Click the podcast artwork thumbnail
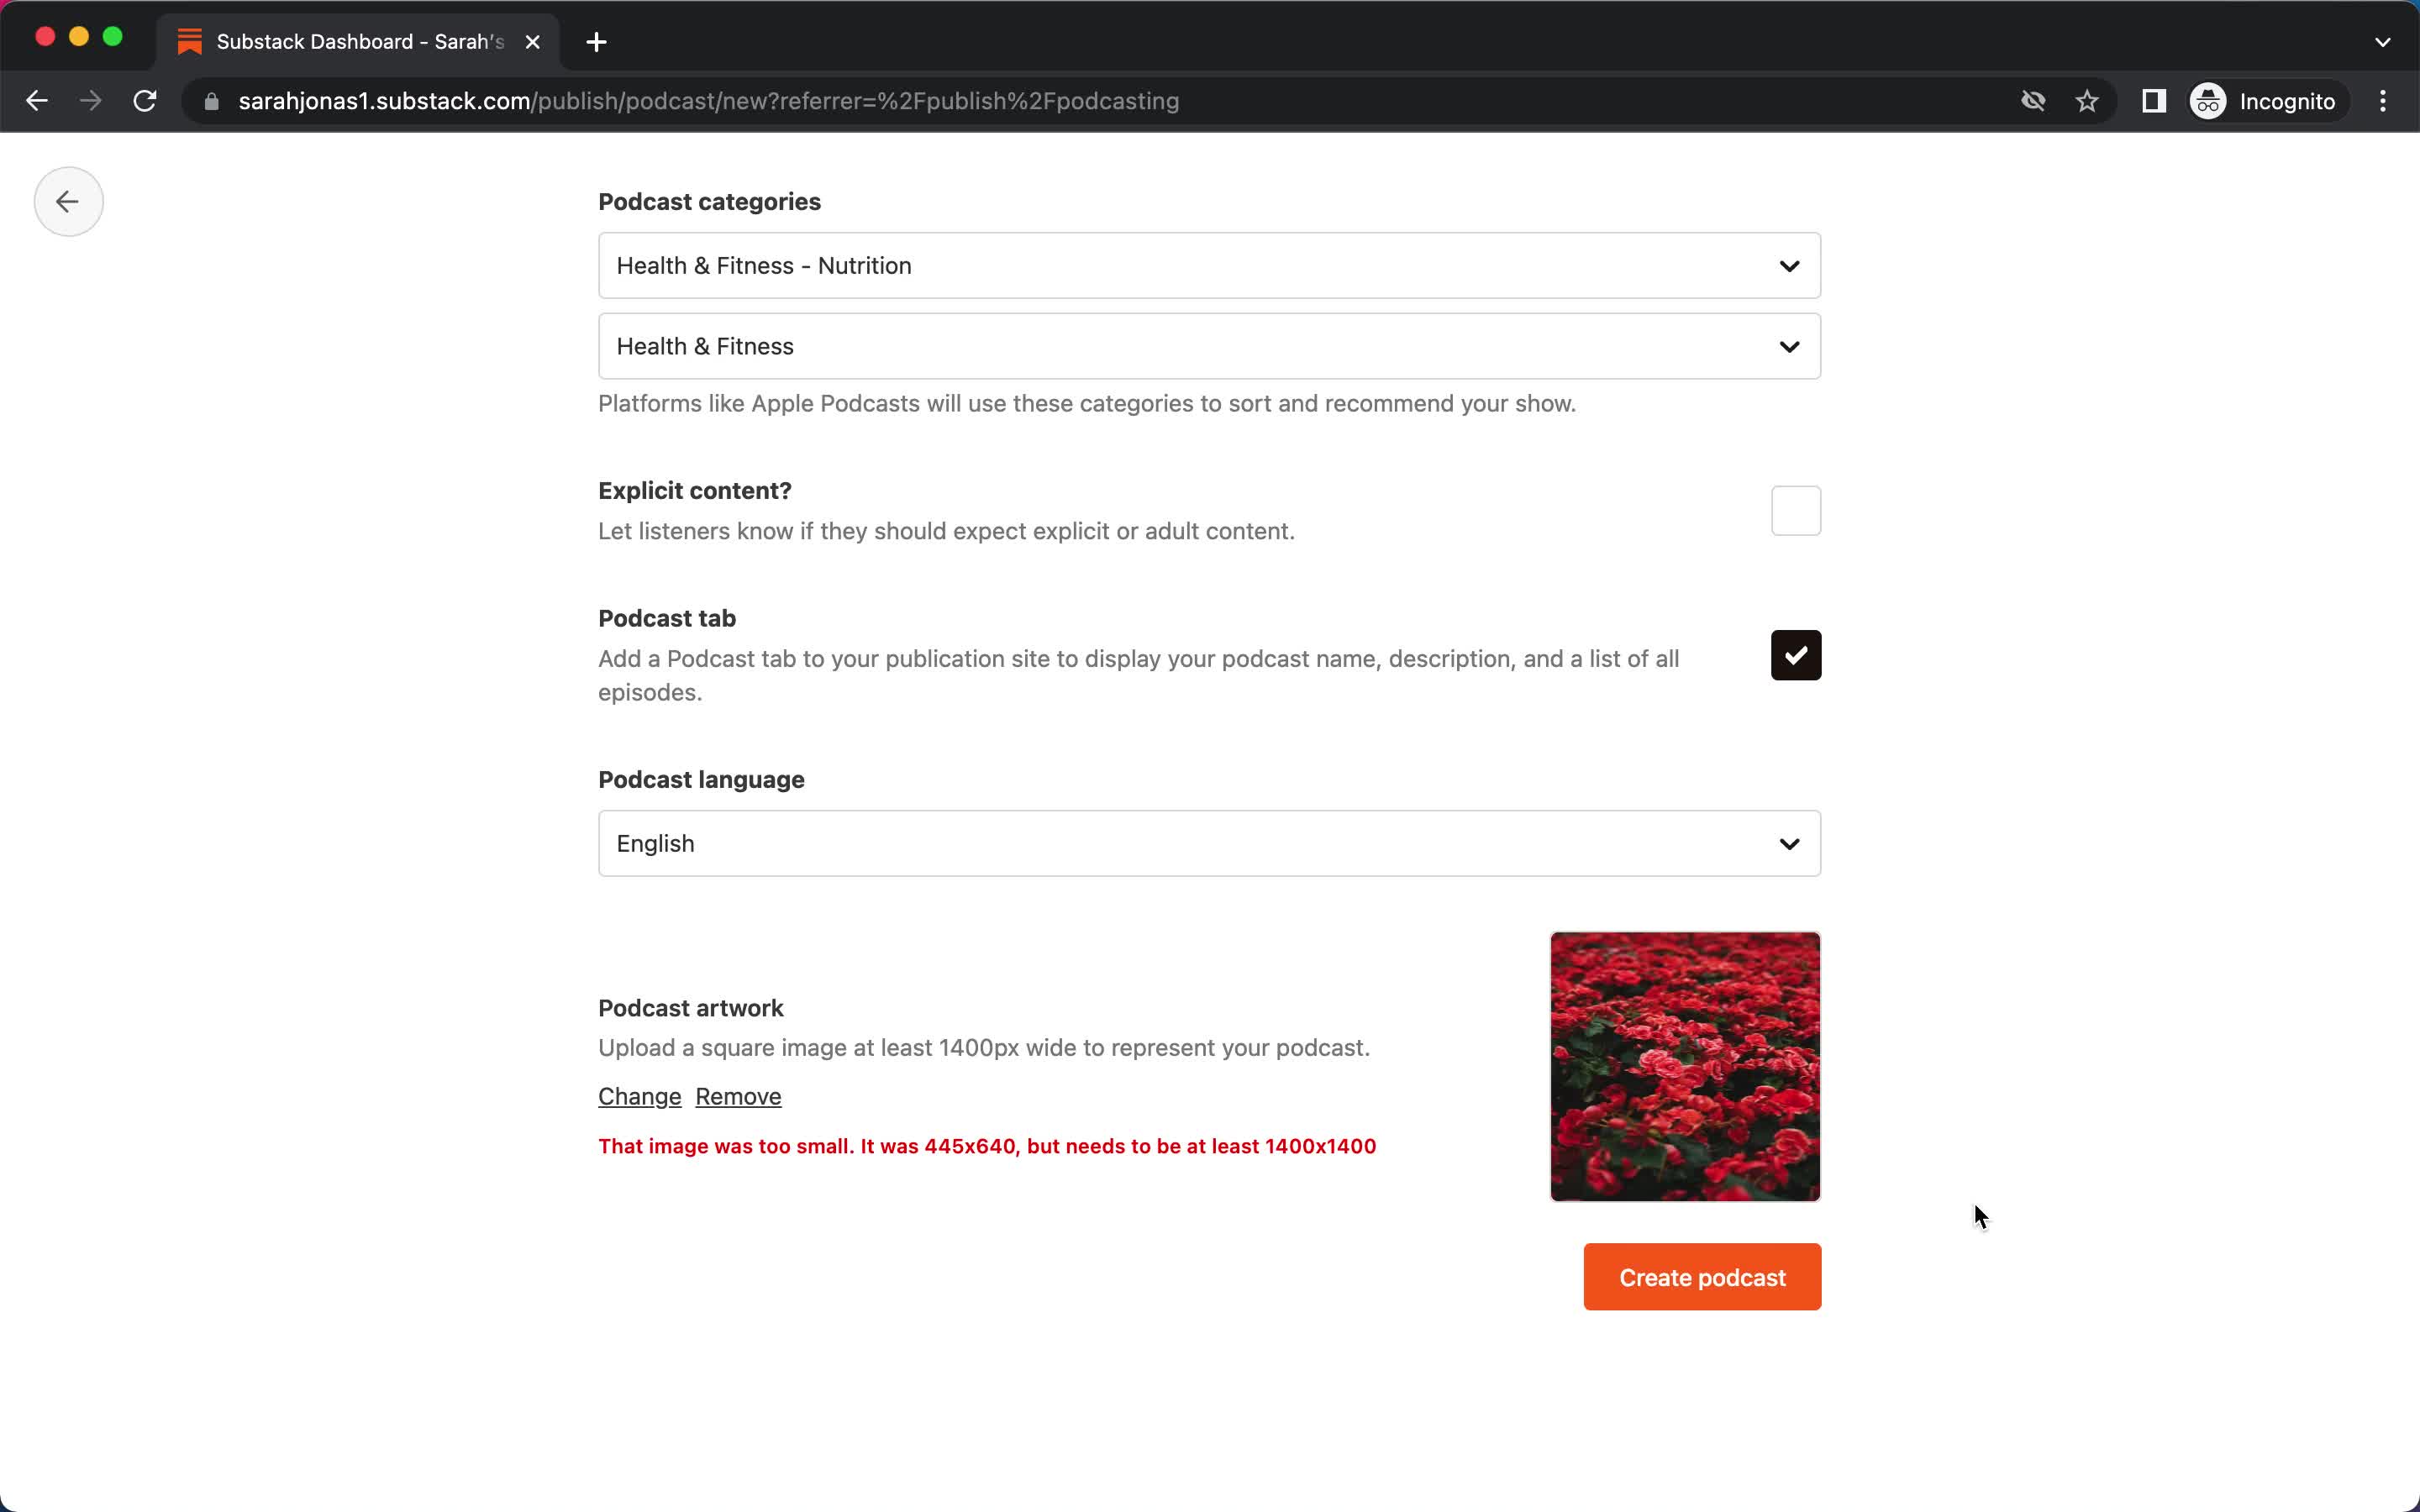Screen dimensions: 2420x1512 pos(1685,1066)
